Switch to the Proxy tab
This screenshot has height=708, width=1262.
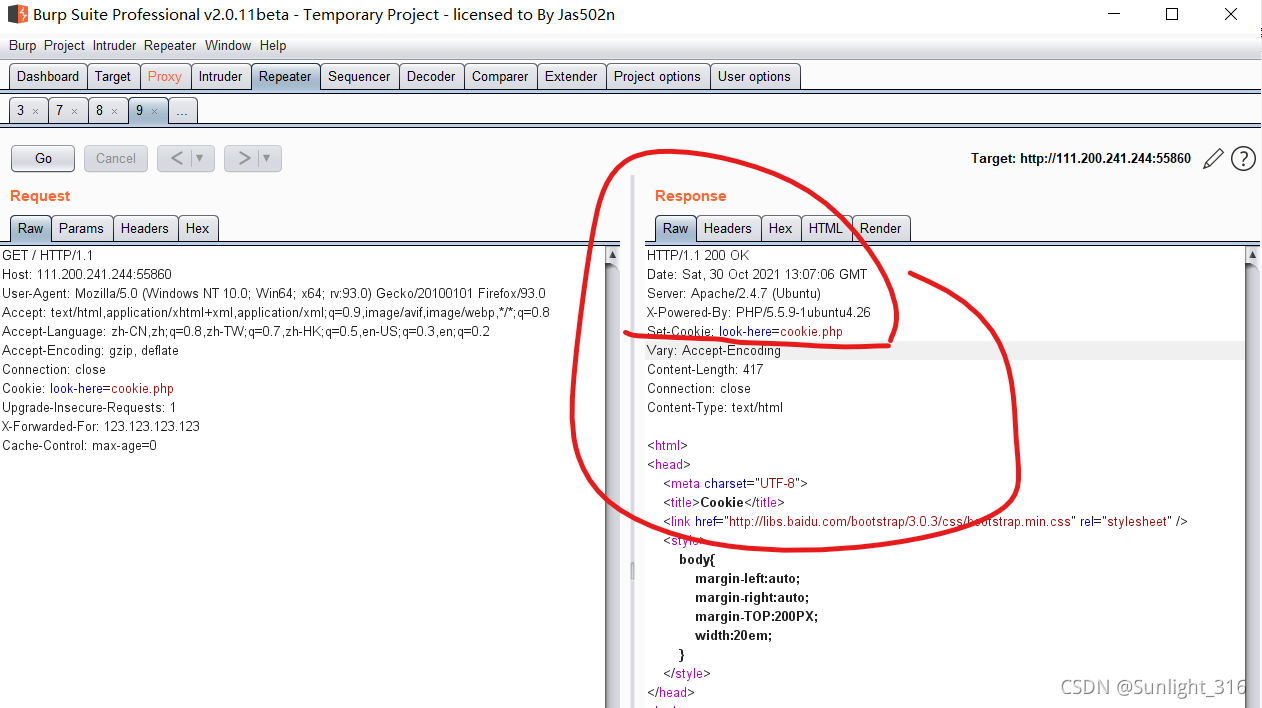[165, 76]
